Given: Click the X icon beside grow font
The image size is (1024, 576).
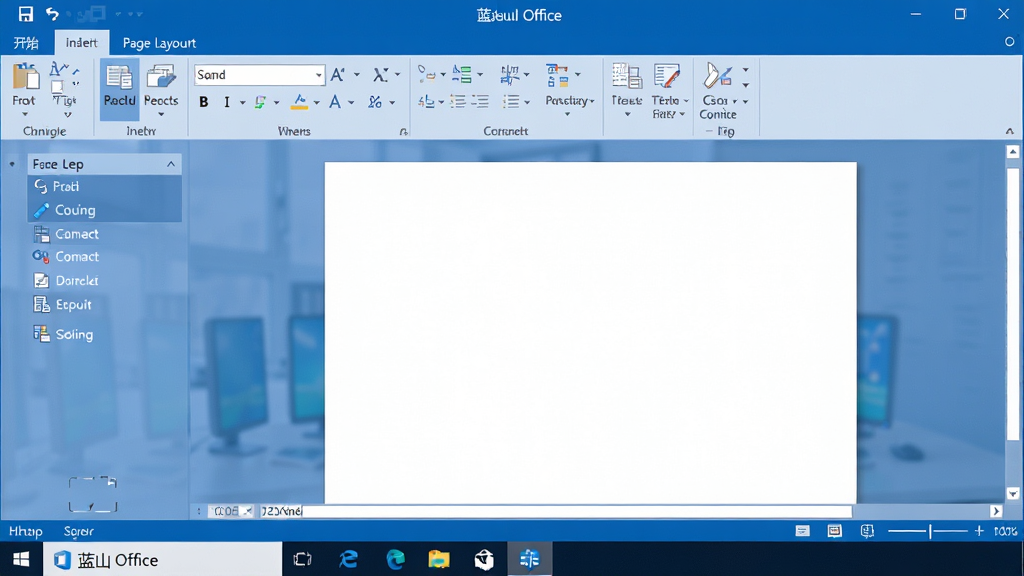Looking at the screenshot, I should (x=380, y=74).
